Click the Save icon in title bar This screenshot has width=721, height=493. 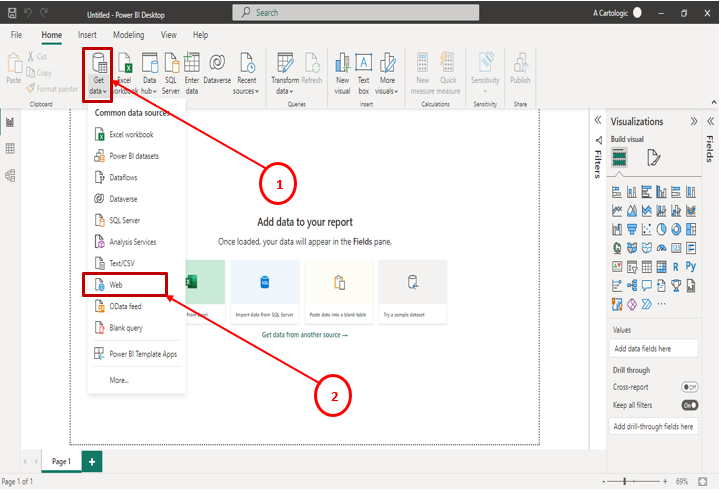(x=12, y=13)
